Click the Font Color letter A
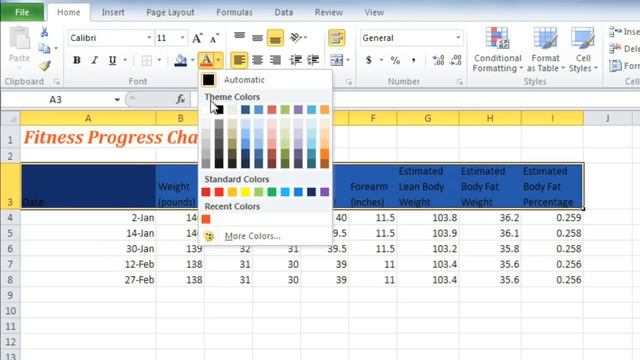This screenshot has width=640, height=360. click(207, 60)
